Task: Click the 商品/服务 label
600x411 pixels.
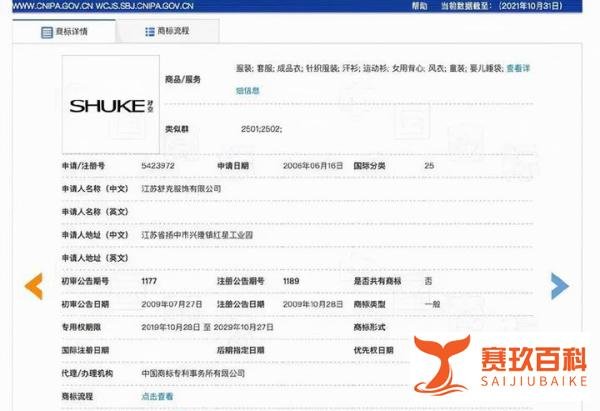Action: (183, 80)
